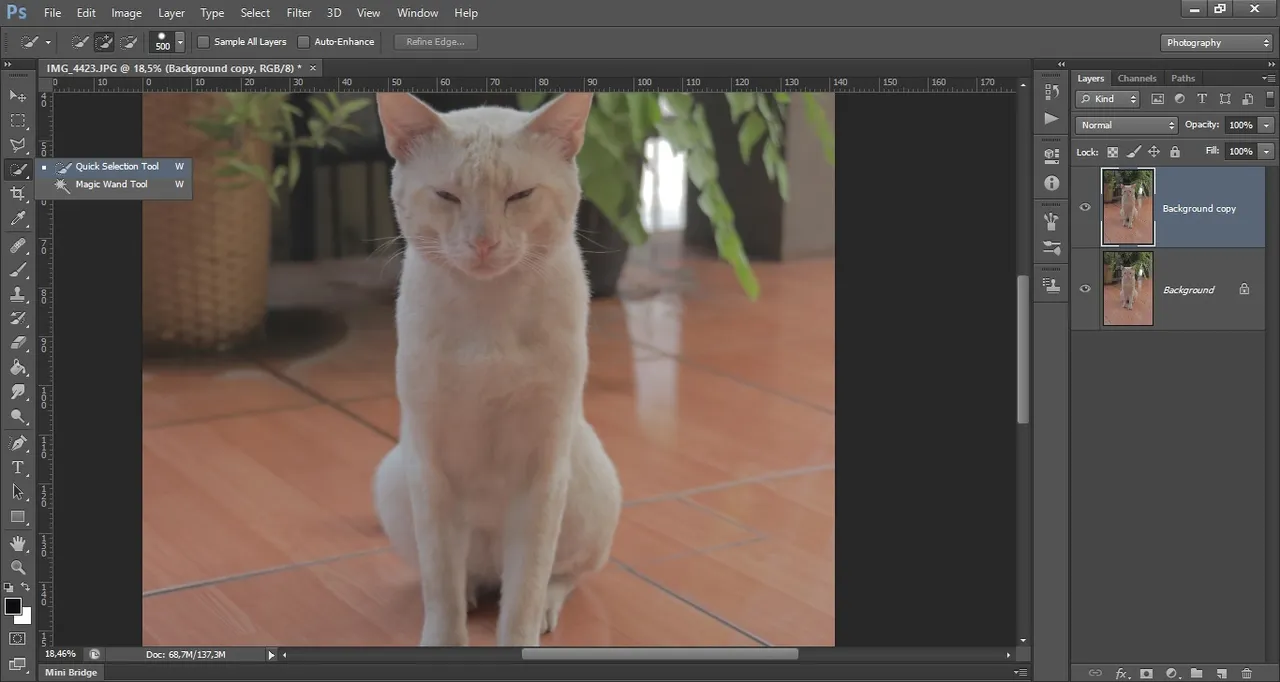Select the Move tool
The height and width of the screenshot is (682, 1280).
[17, 96]
